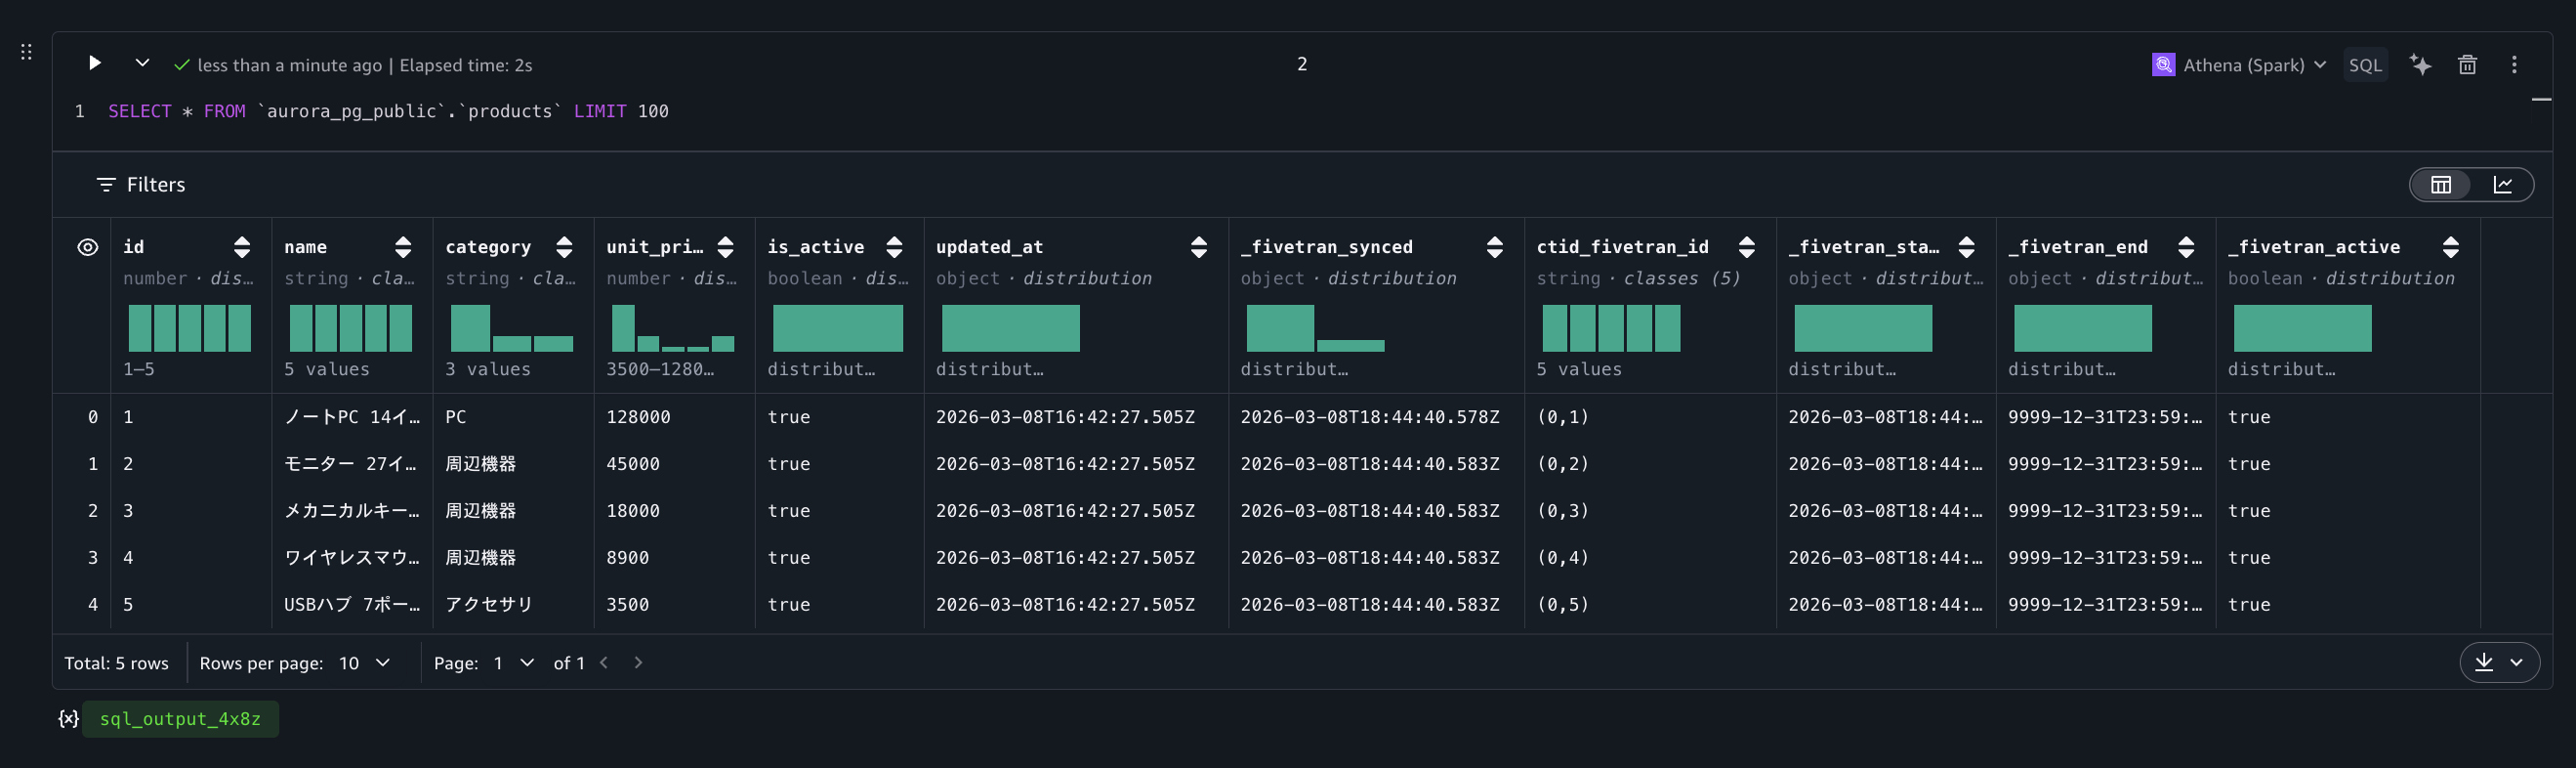Switch to table view
The height and width of the screenshot is (768, 2576).
click(2441, 185)
